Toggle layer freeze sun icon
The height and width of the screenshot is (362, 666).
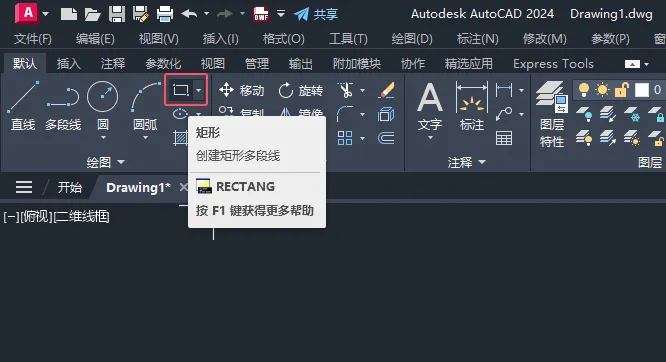pos(602,90)
